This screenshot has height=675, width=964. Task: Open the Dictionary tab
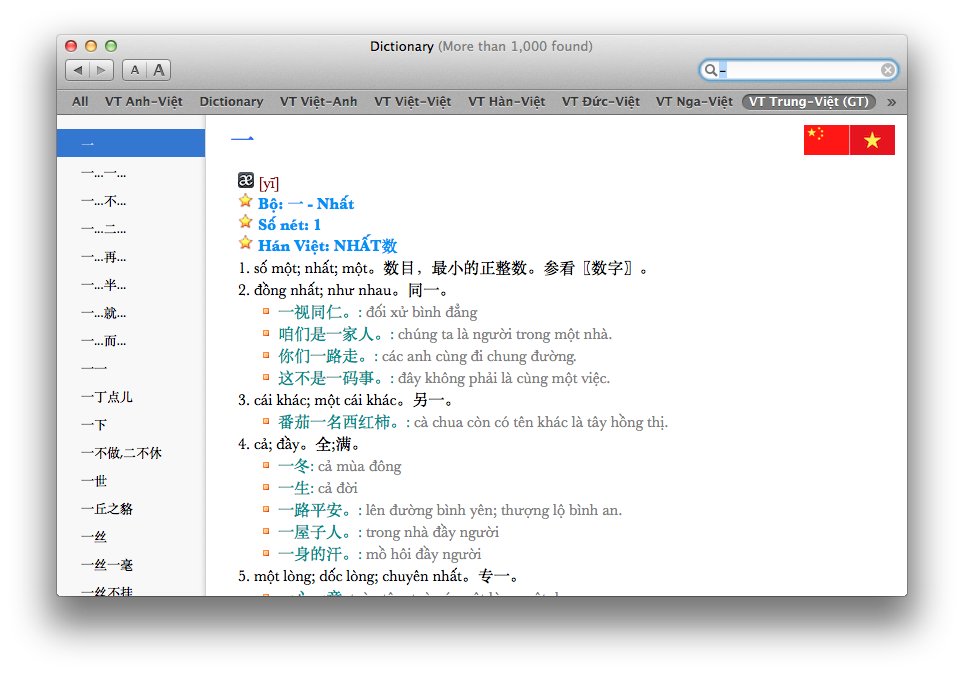[x=231, y=102]
